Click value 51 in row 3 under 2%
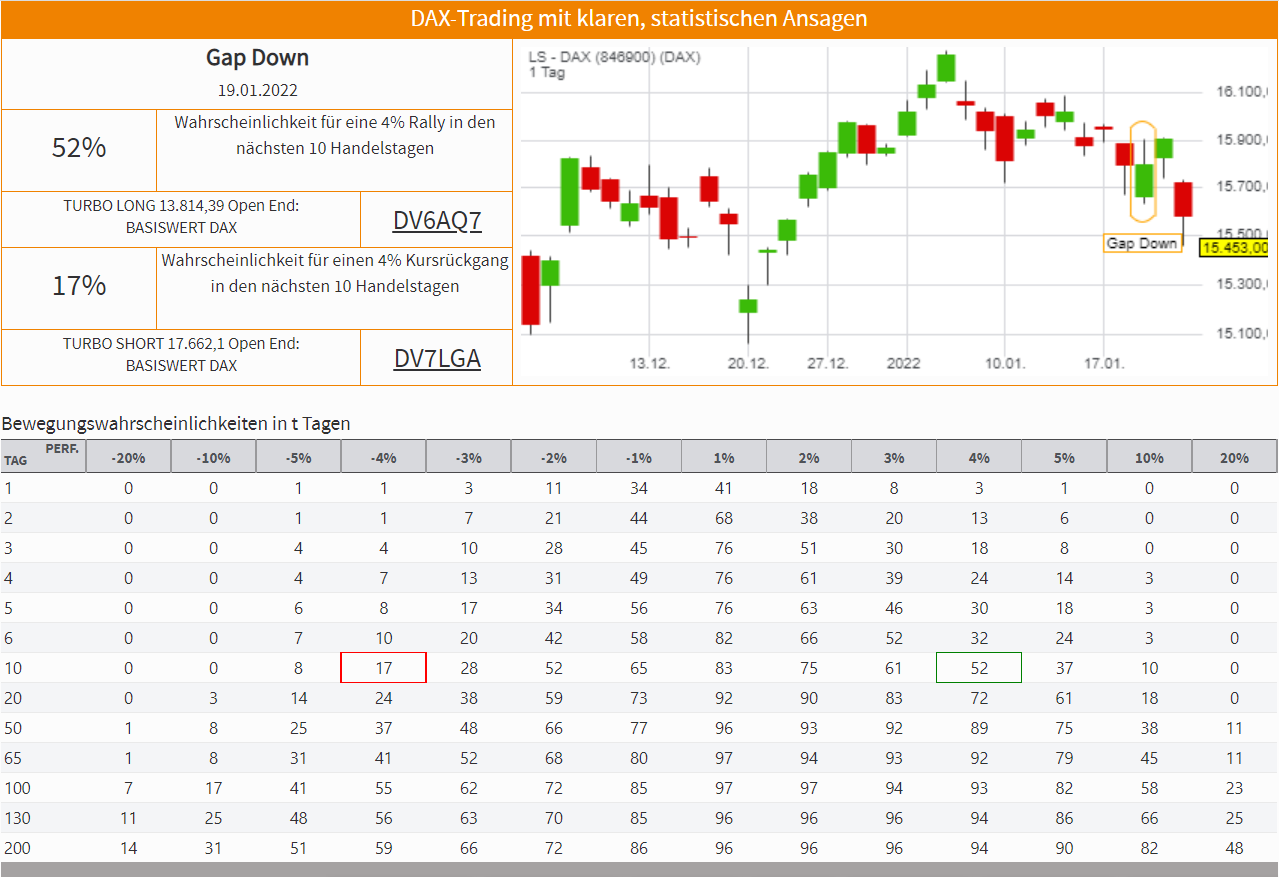 (x=809, y=548)
